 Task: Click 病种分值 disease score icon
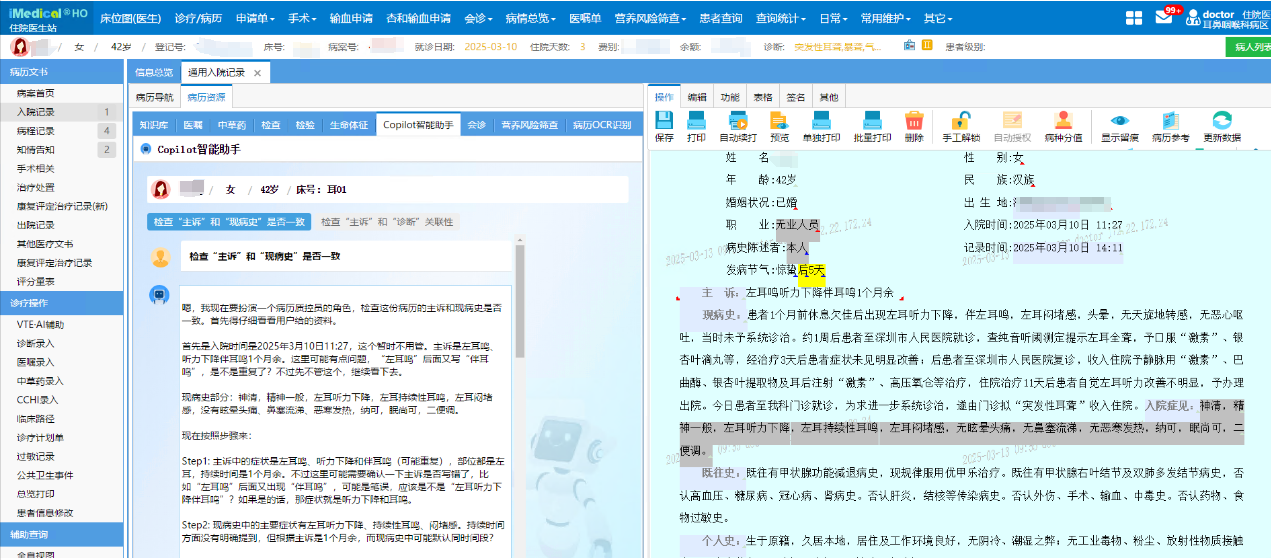pos(1063,120)
